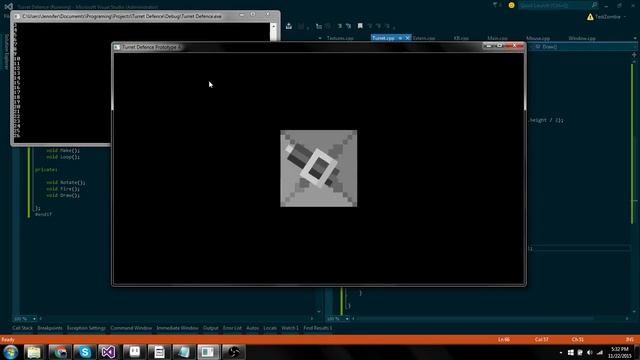Expand the tab list arrow before Textures.cpp
This screenshot has width=640, height=360.
pyautogui.click(x=320, y=38)
